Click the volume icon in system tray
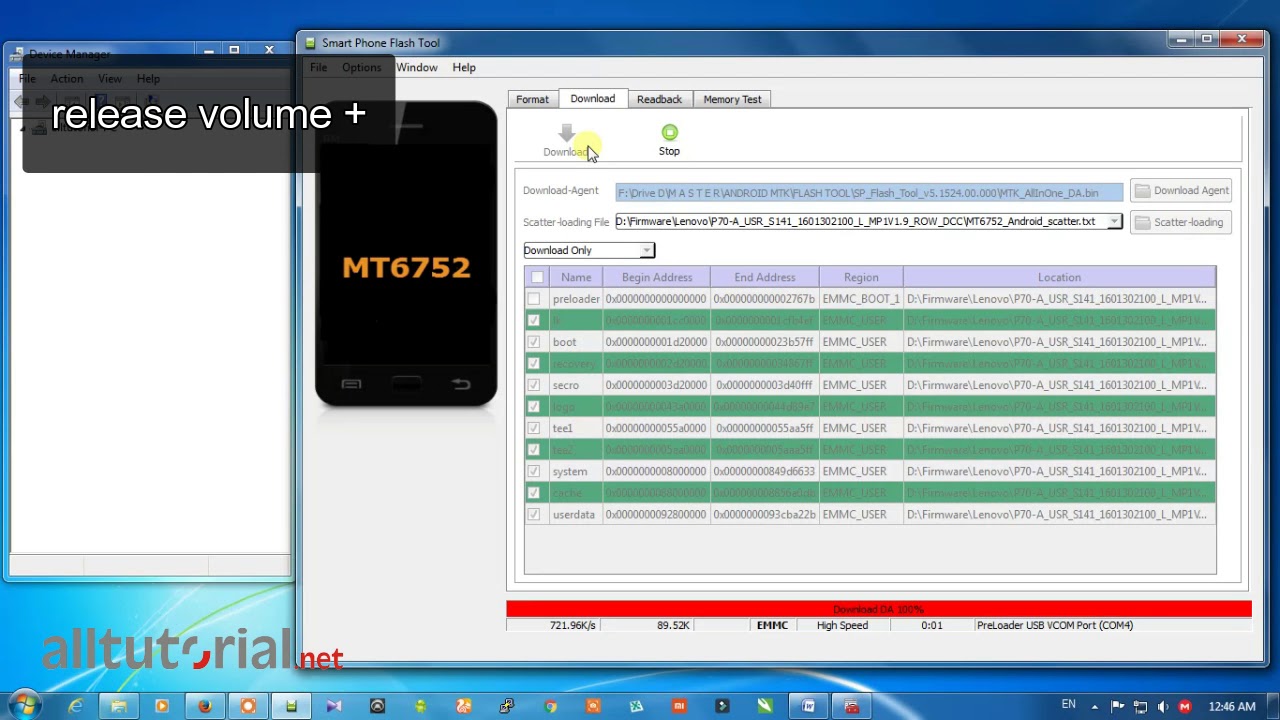This screenshot has height=720, width=1280. coord(1161,707)
